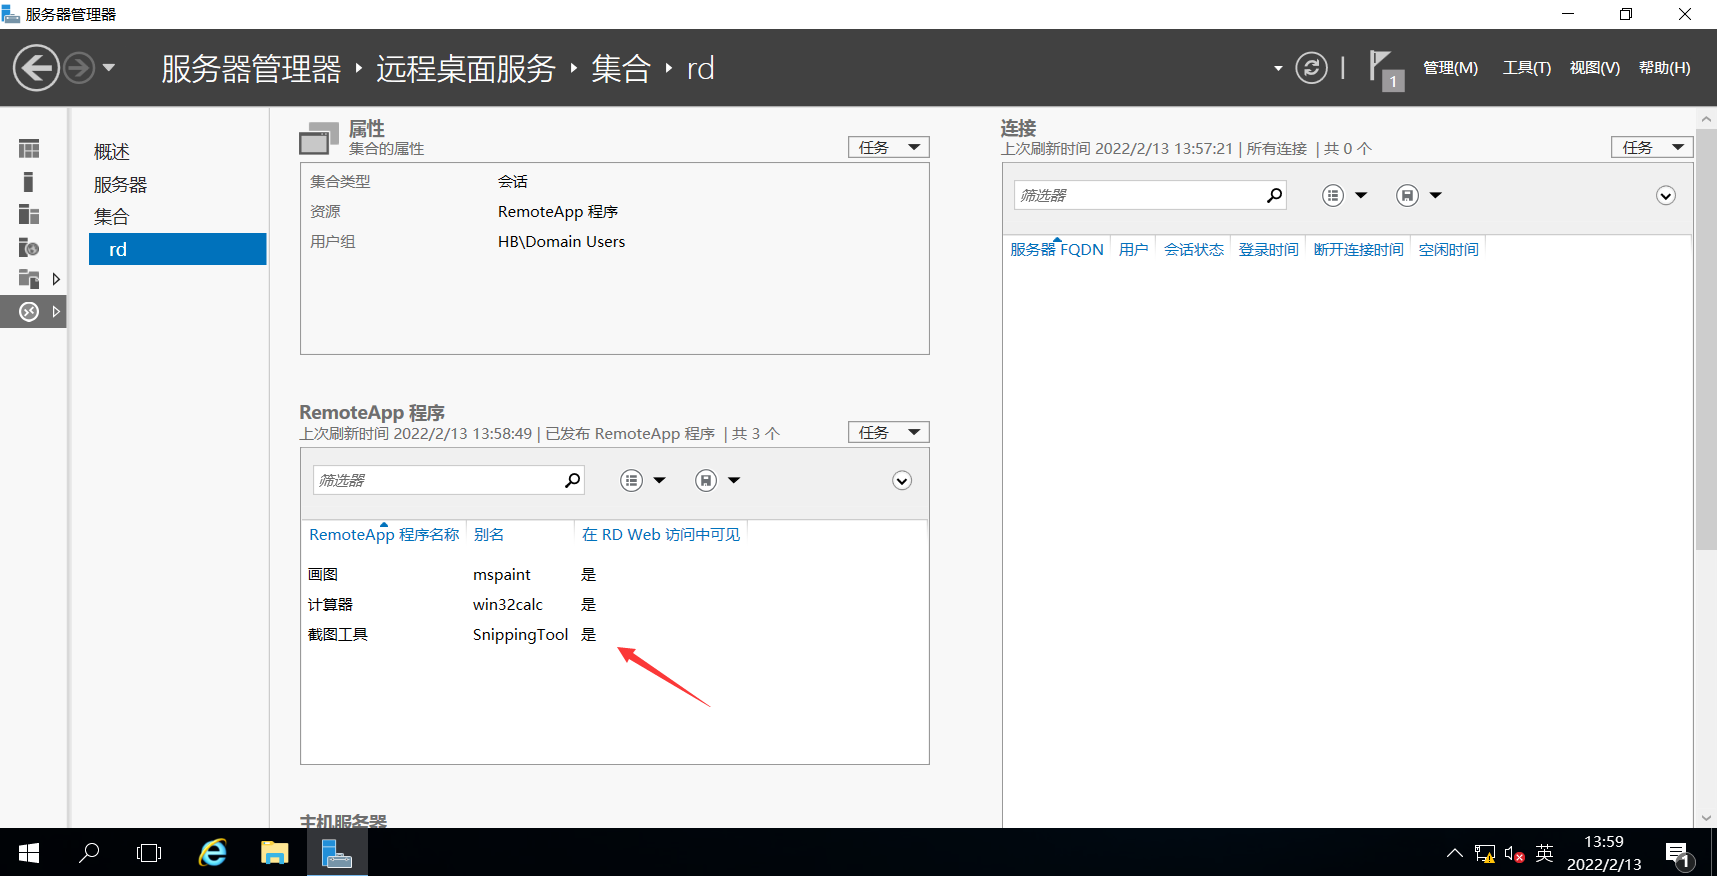Viewport: 1717px width, 876px height.
Task: Click Server Manager taskbar icon
Action: click(x=337, y=853)
